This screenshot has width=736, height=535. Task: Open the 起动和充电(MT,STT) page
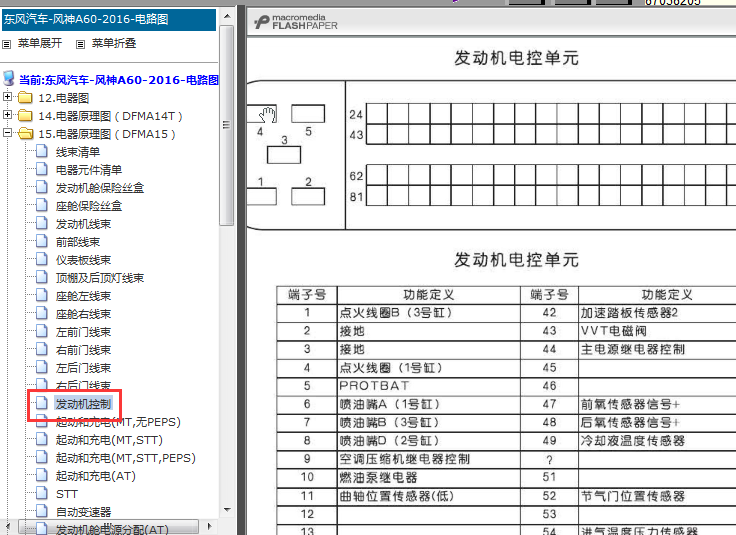pyautogui.click(x=109, y=440)
